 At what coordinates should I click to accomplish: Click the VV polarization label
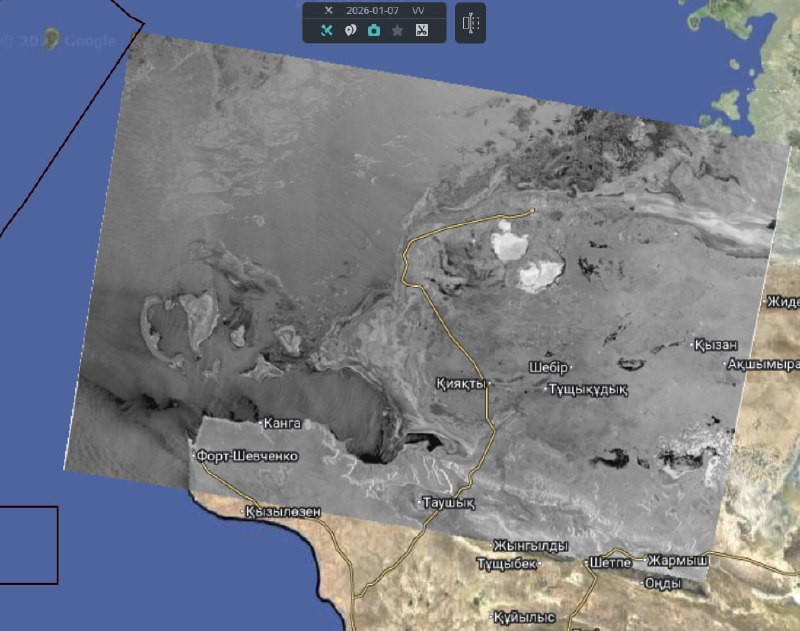pyautogui.click(x=417, y=9)
